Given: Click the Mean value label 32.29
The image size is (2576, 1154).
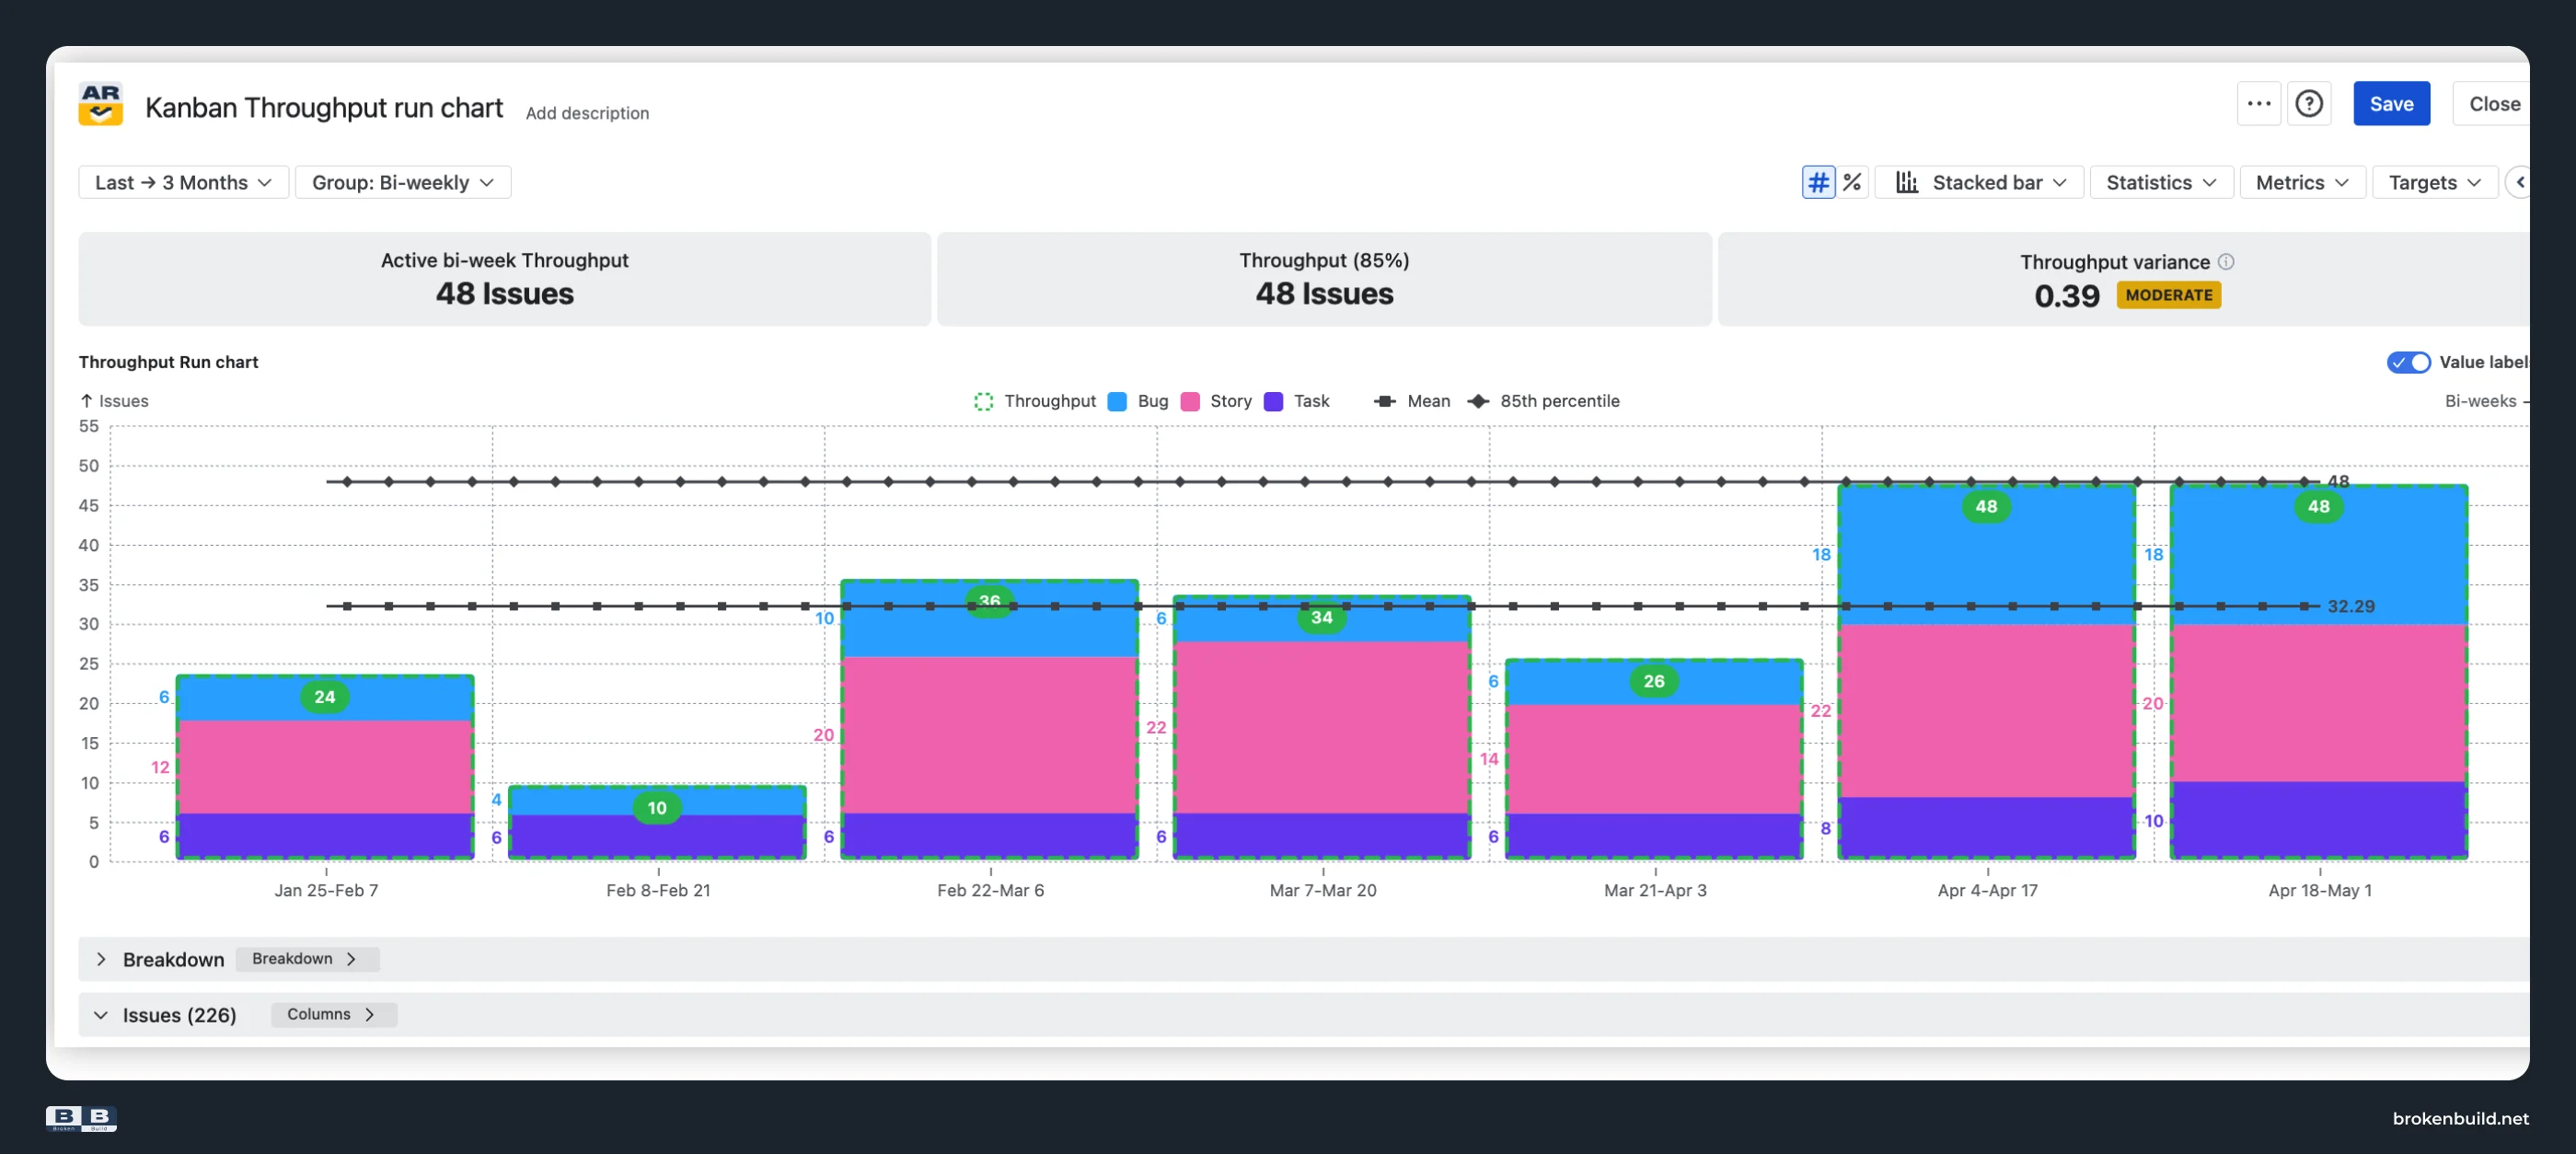Looking at the screenshot, I should coord(2350,606).
